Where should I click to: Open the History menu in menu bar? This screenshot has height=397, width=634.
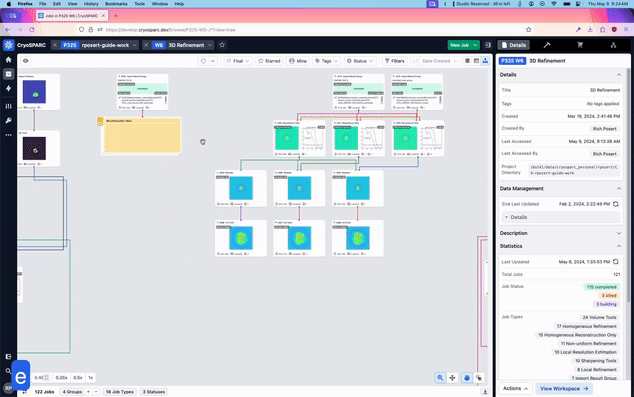(91, 4)
